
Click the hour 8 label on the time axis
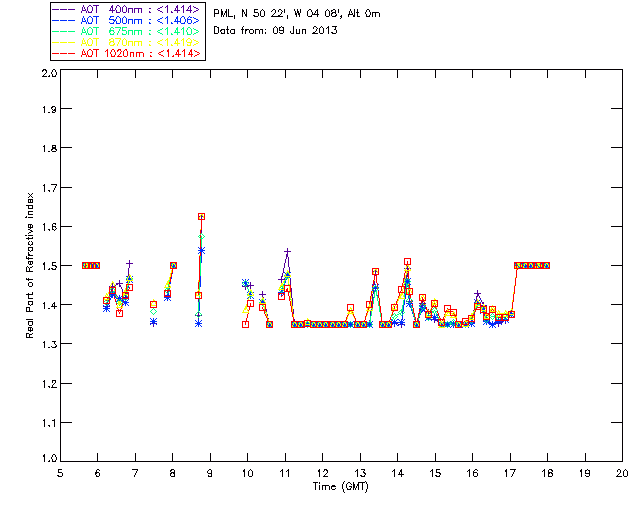point(173,473)
